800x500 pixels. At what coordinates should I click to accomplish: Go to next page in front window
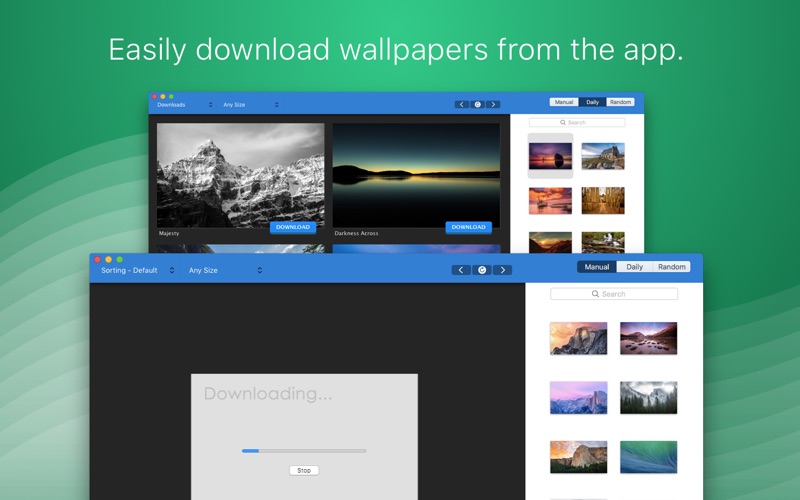[502, 270]
